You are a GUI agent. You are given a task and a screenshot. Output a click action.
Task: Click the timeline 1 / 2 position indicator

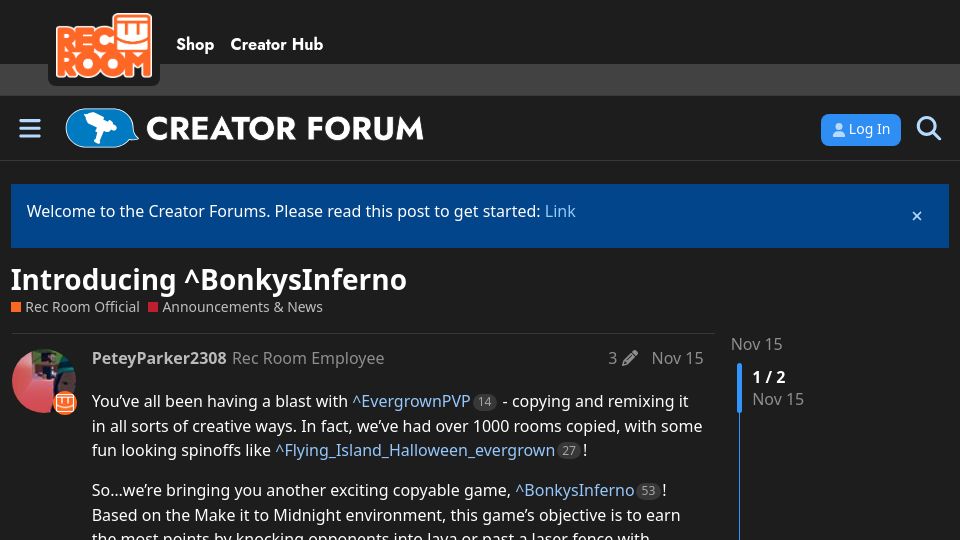click(x=769, y=377)
